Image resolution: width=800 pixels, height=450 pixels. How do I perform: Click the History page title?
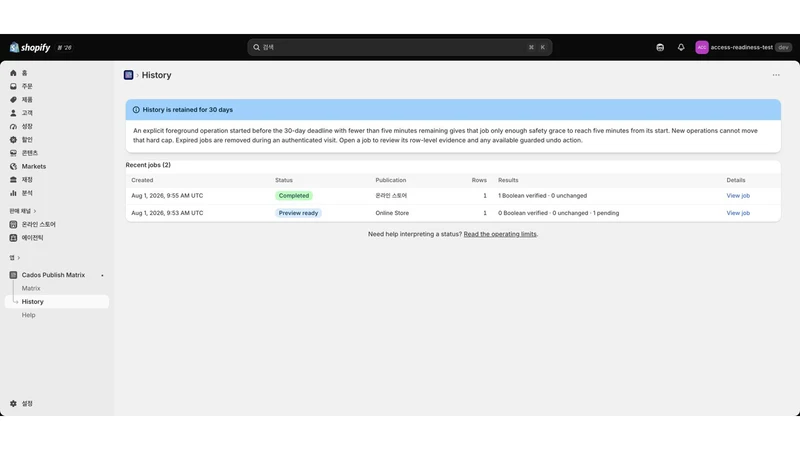(x=157, y=75)
